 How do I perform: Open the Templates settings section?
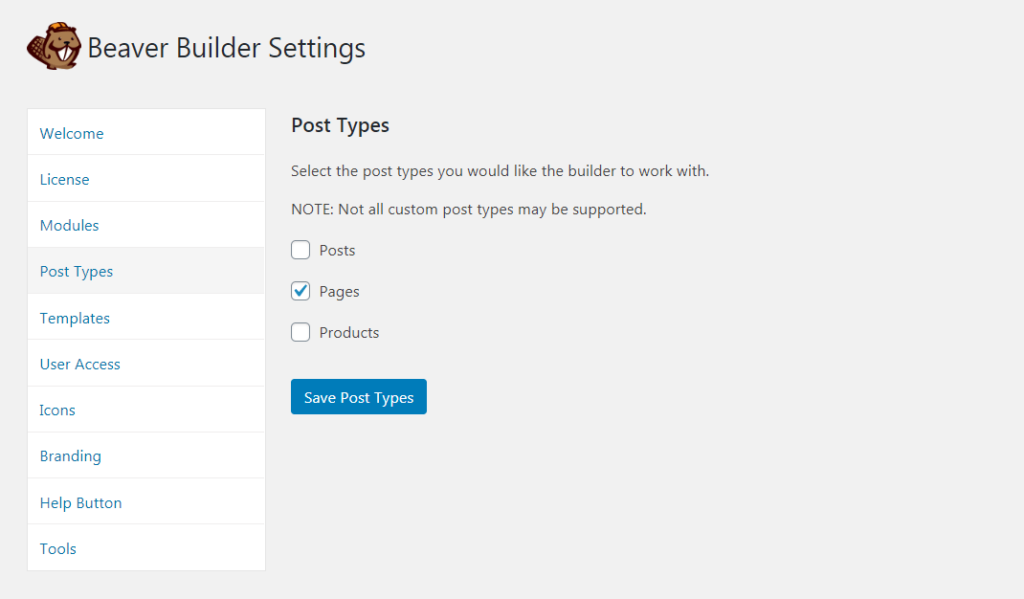coord(74,318)
